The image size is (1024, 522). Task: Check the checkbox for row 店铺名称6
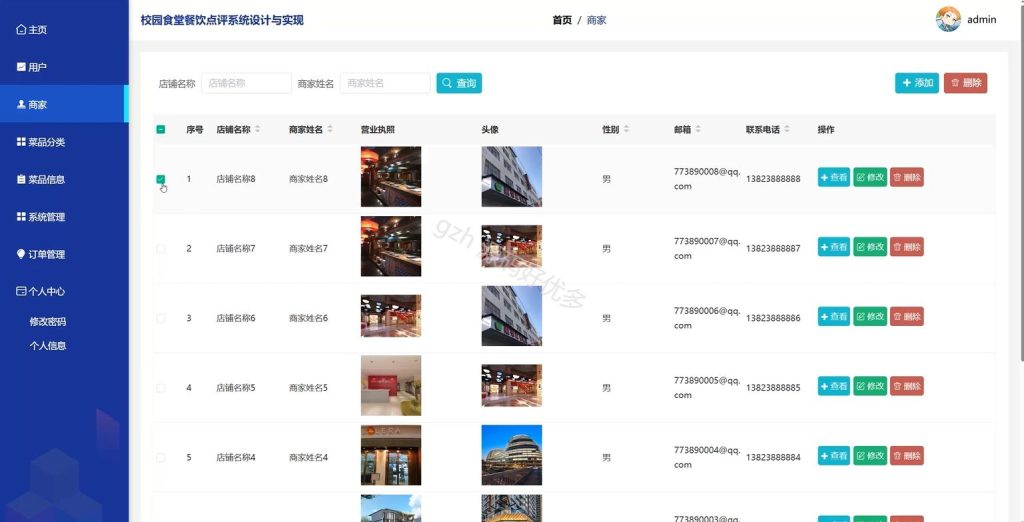coord(161,318)
